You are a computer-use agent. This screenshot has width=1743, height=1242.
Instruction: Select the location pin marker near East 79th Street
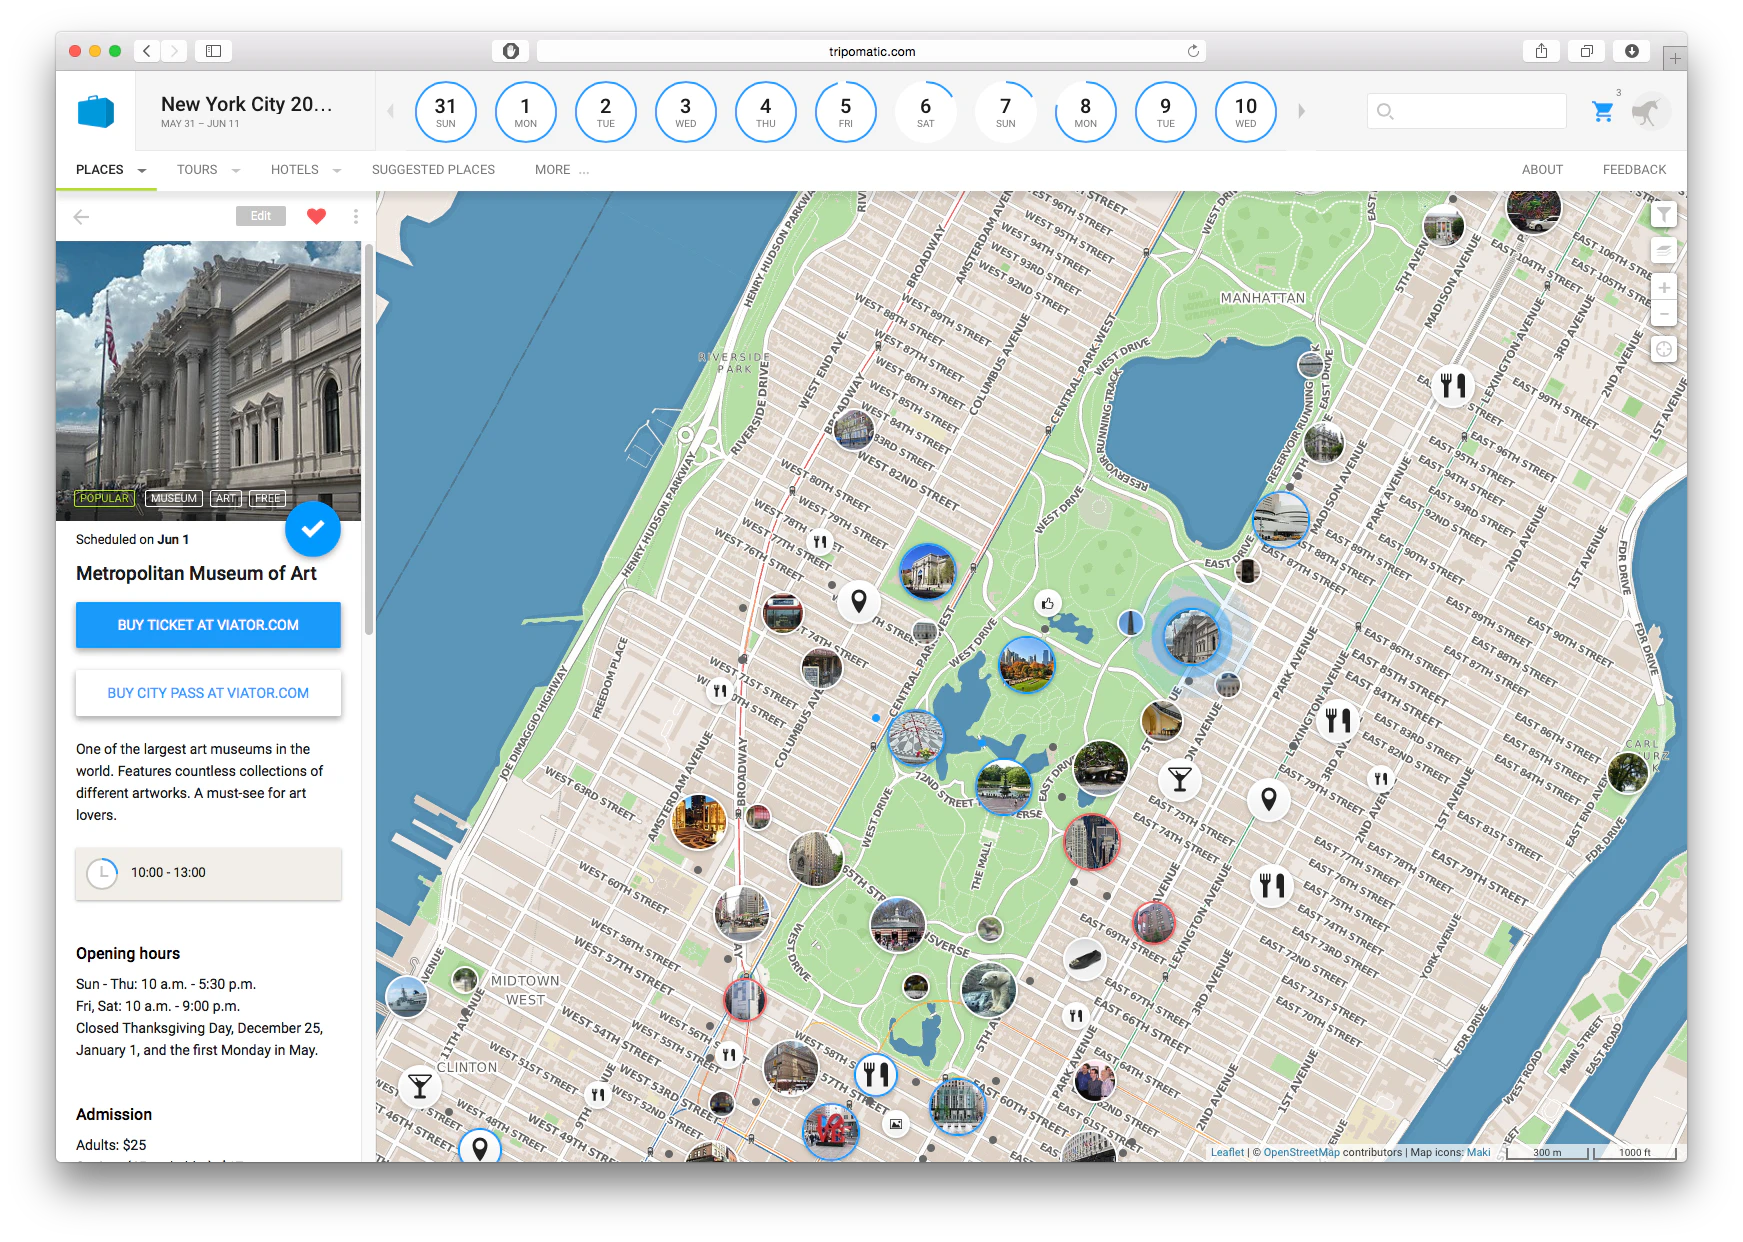coord(1269,799)
